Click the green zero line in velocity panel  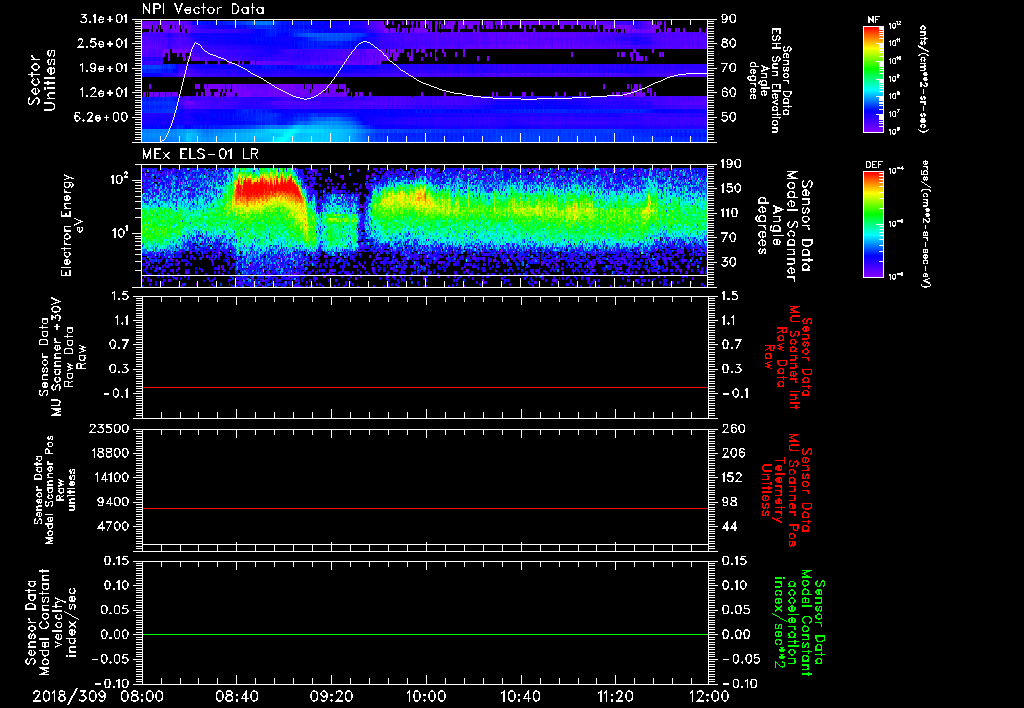click(x=425, y=634)
